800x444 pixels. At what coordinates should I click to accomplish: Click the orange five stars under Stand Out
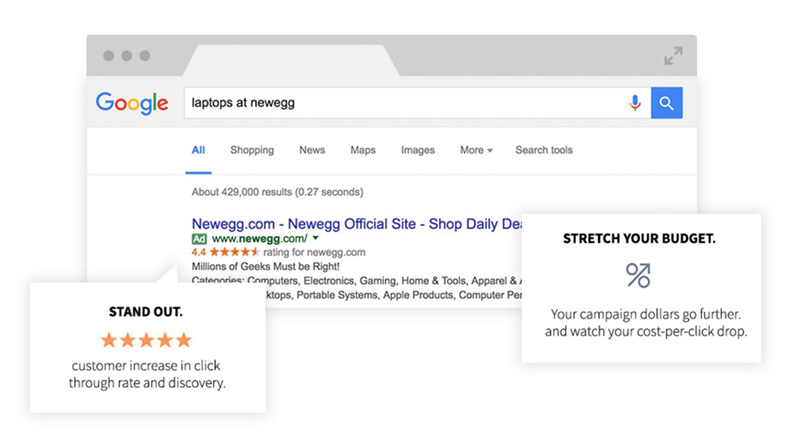pos(146,340)
